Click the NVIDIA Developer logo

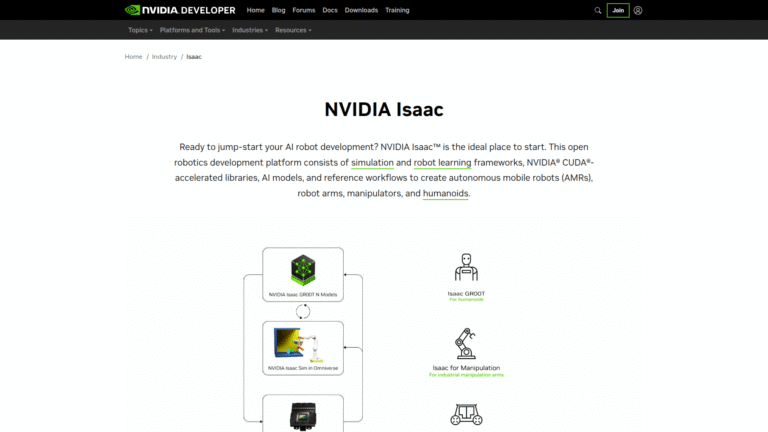pyautogui.click(x=180, y=10)
